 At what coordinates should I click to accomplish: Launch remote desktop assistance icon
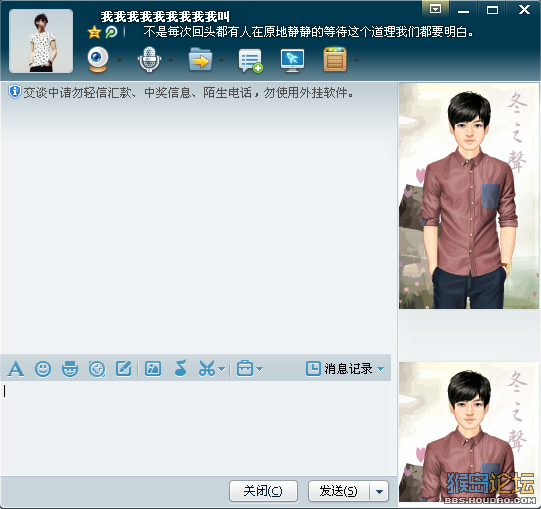292,61
